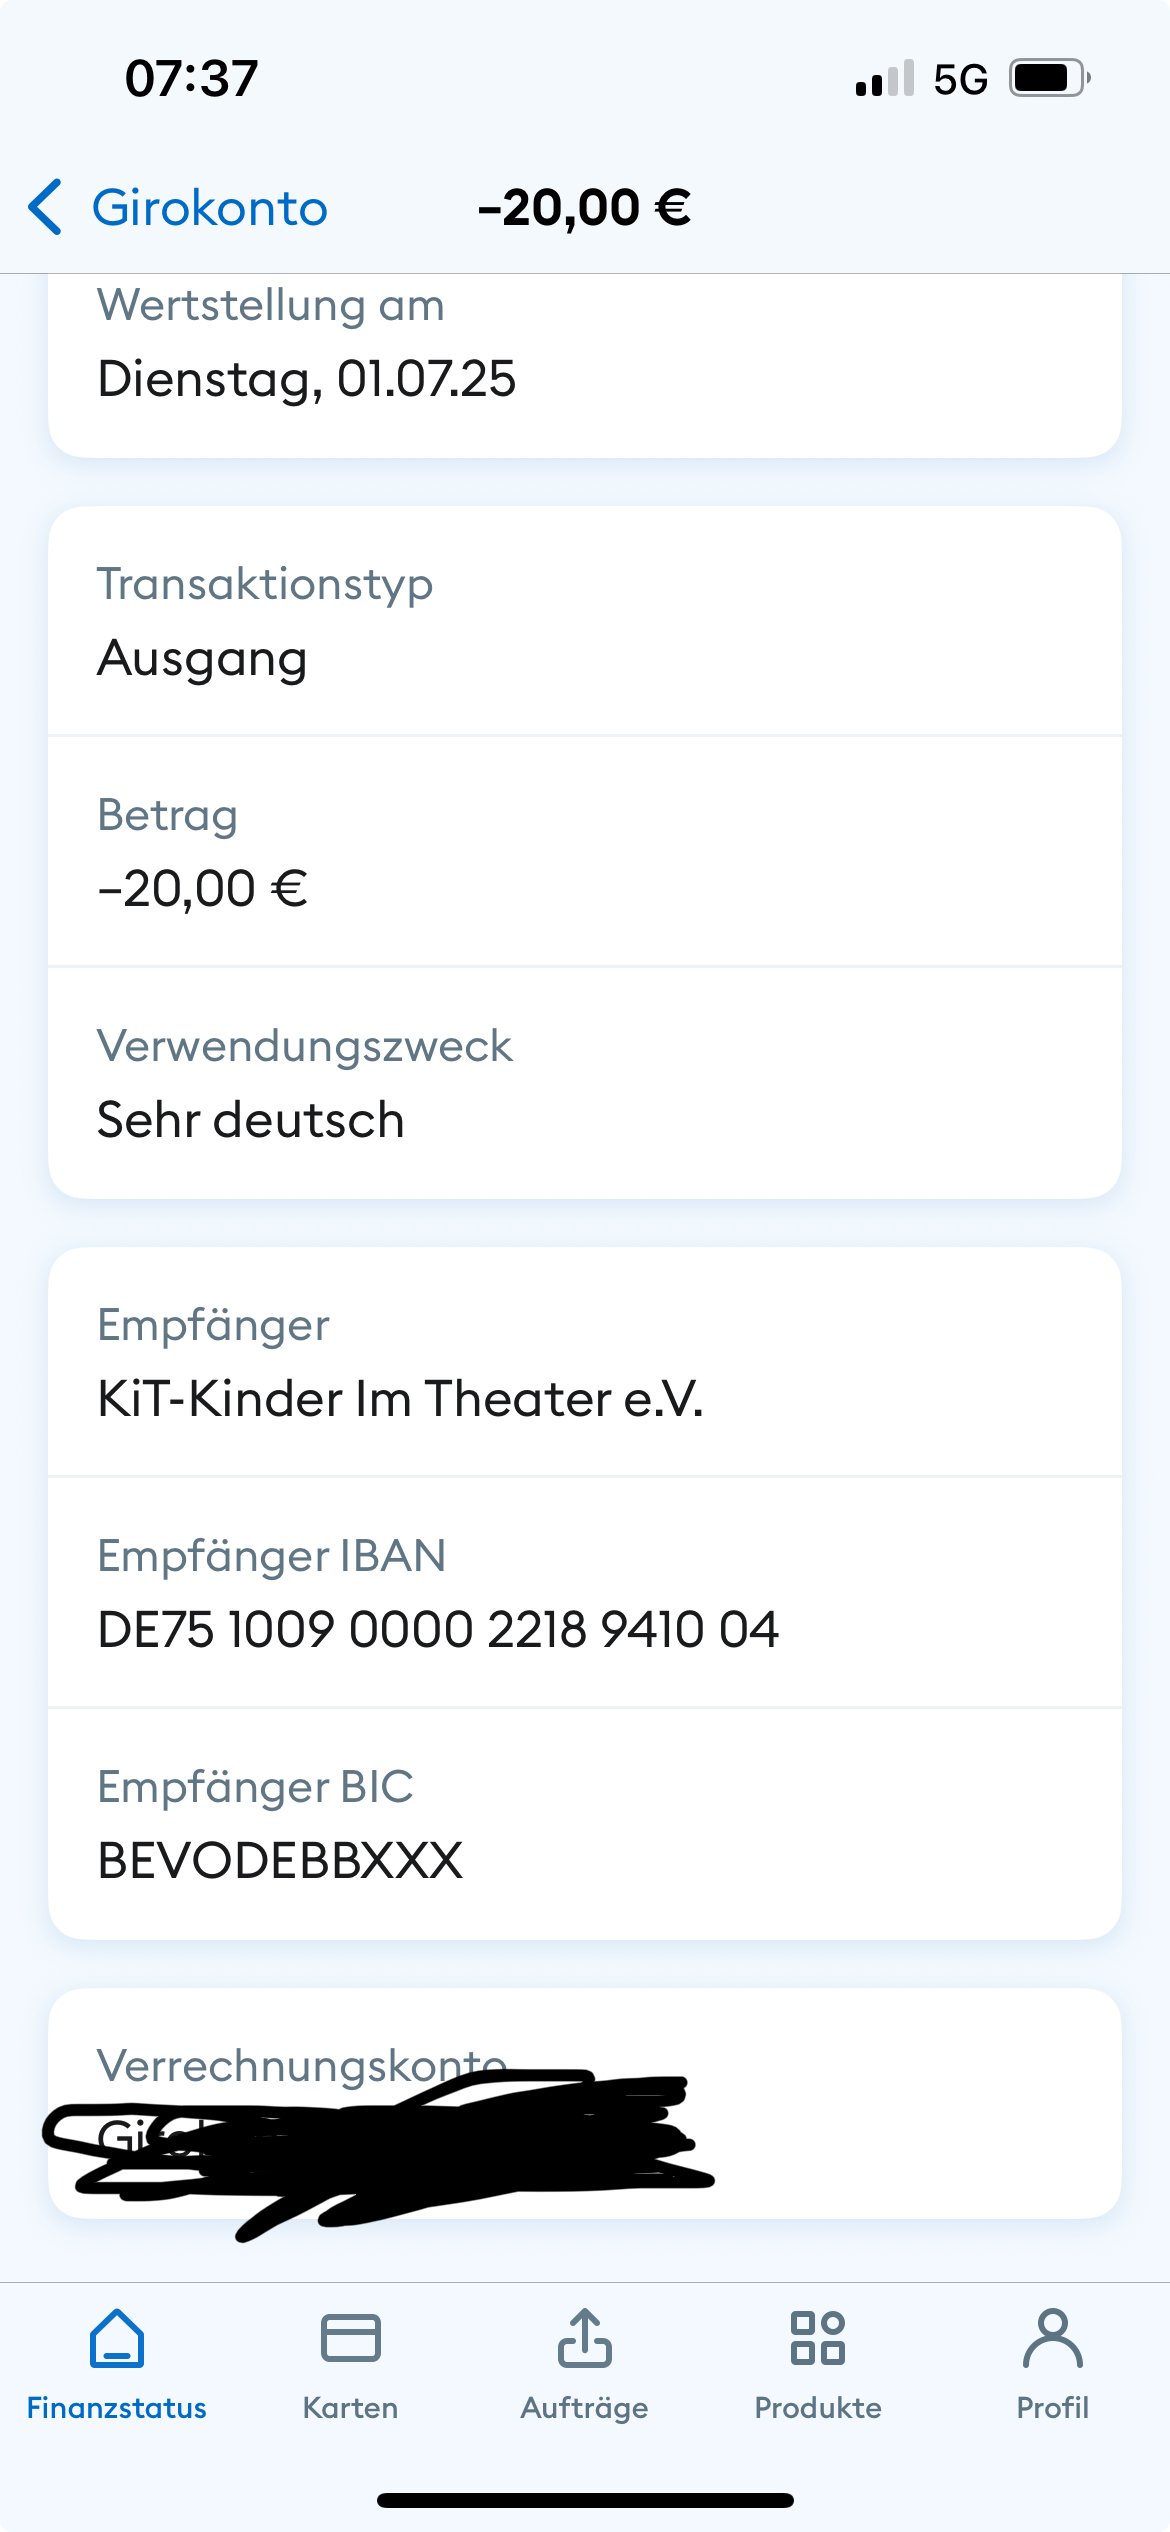The height and width of the screenshot is (2532, 1170).
Task: Open the Produkte grid icon
Action: point(818,2338)
